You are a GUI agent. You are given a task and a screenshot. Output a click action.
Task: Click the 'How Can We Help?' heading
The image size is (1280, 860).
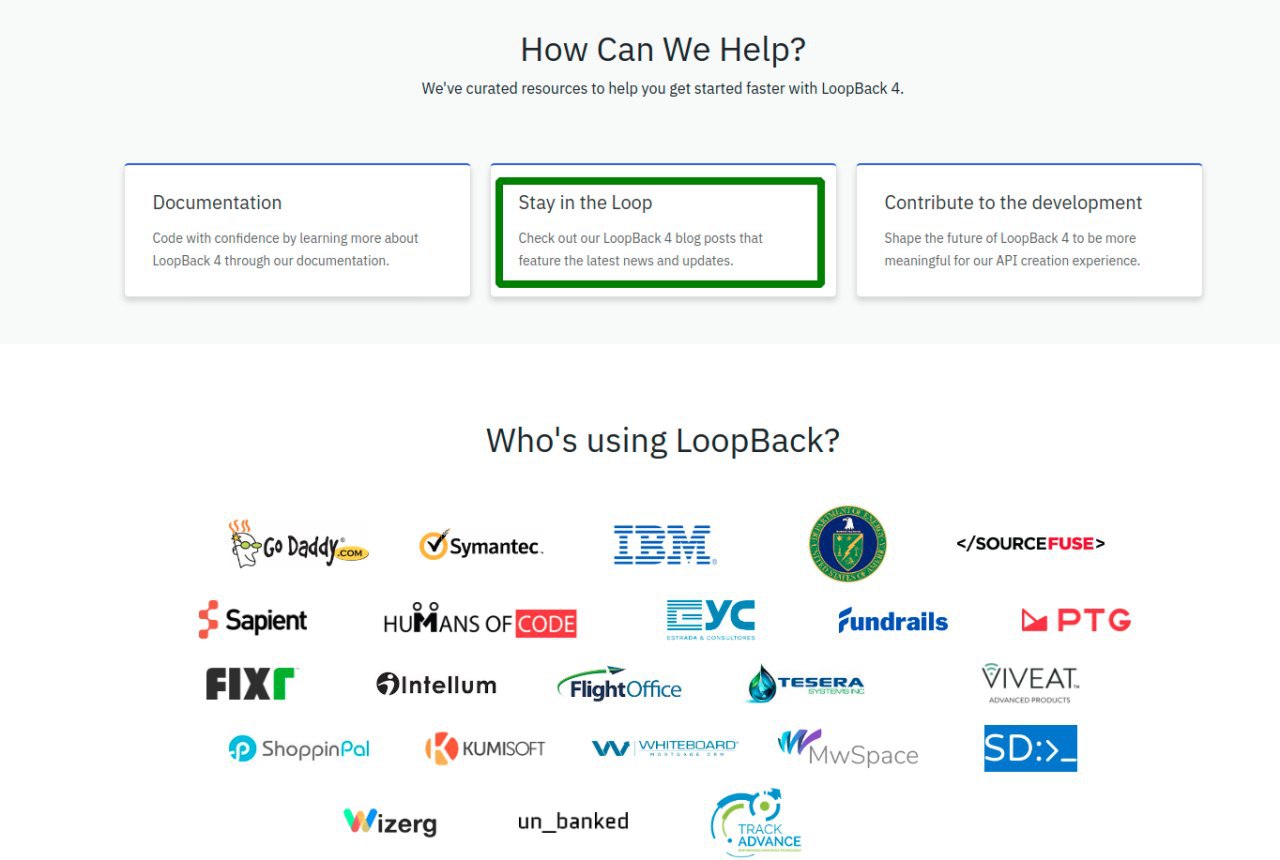[663, 49]
